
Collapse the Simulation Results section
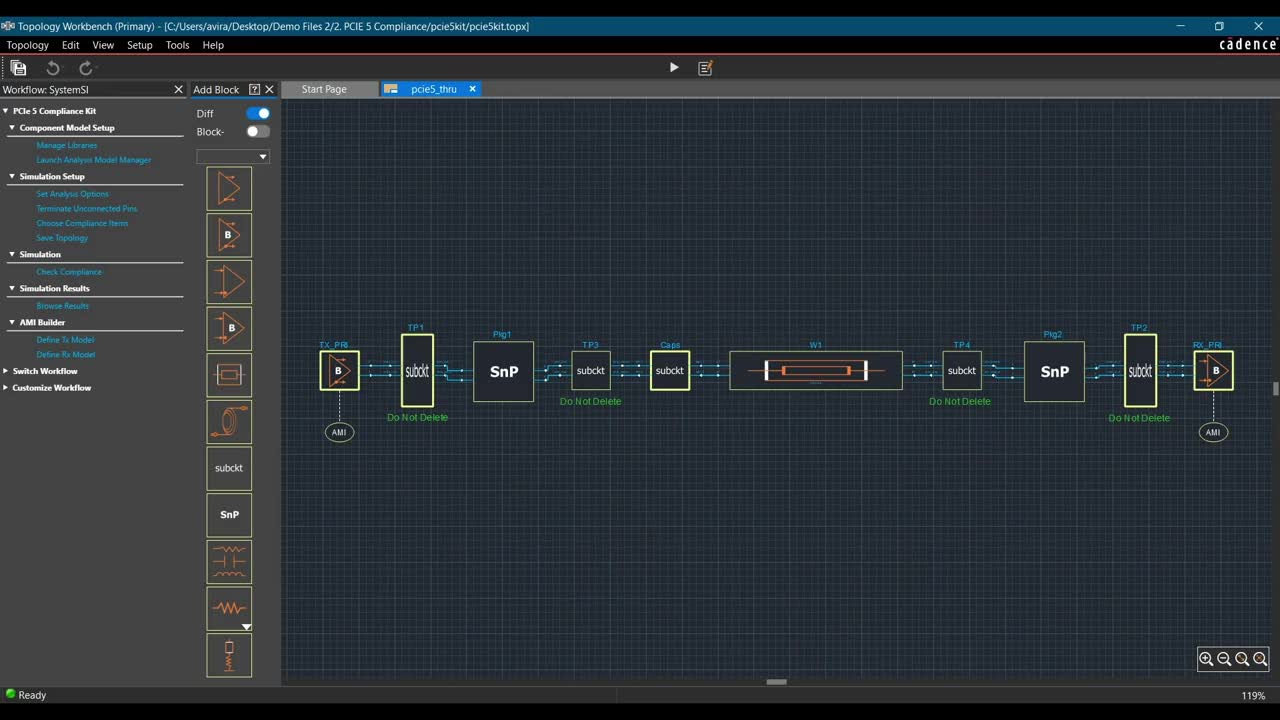pyautogui.click(x=12, y=288)
